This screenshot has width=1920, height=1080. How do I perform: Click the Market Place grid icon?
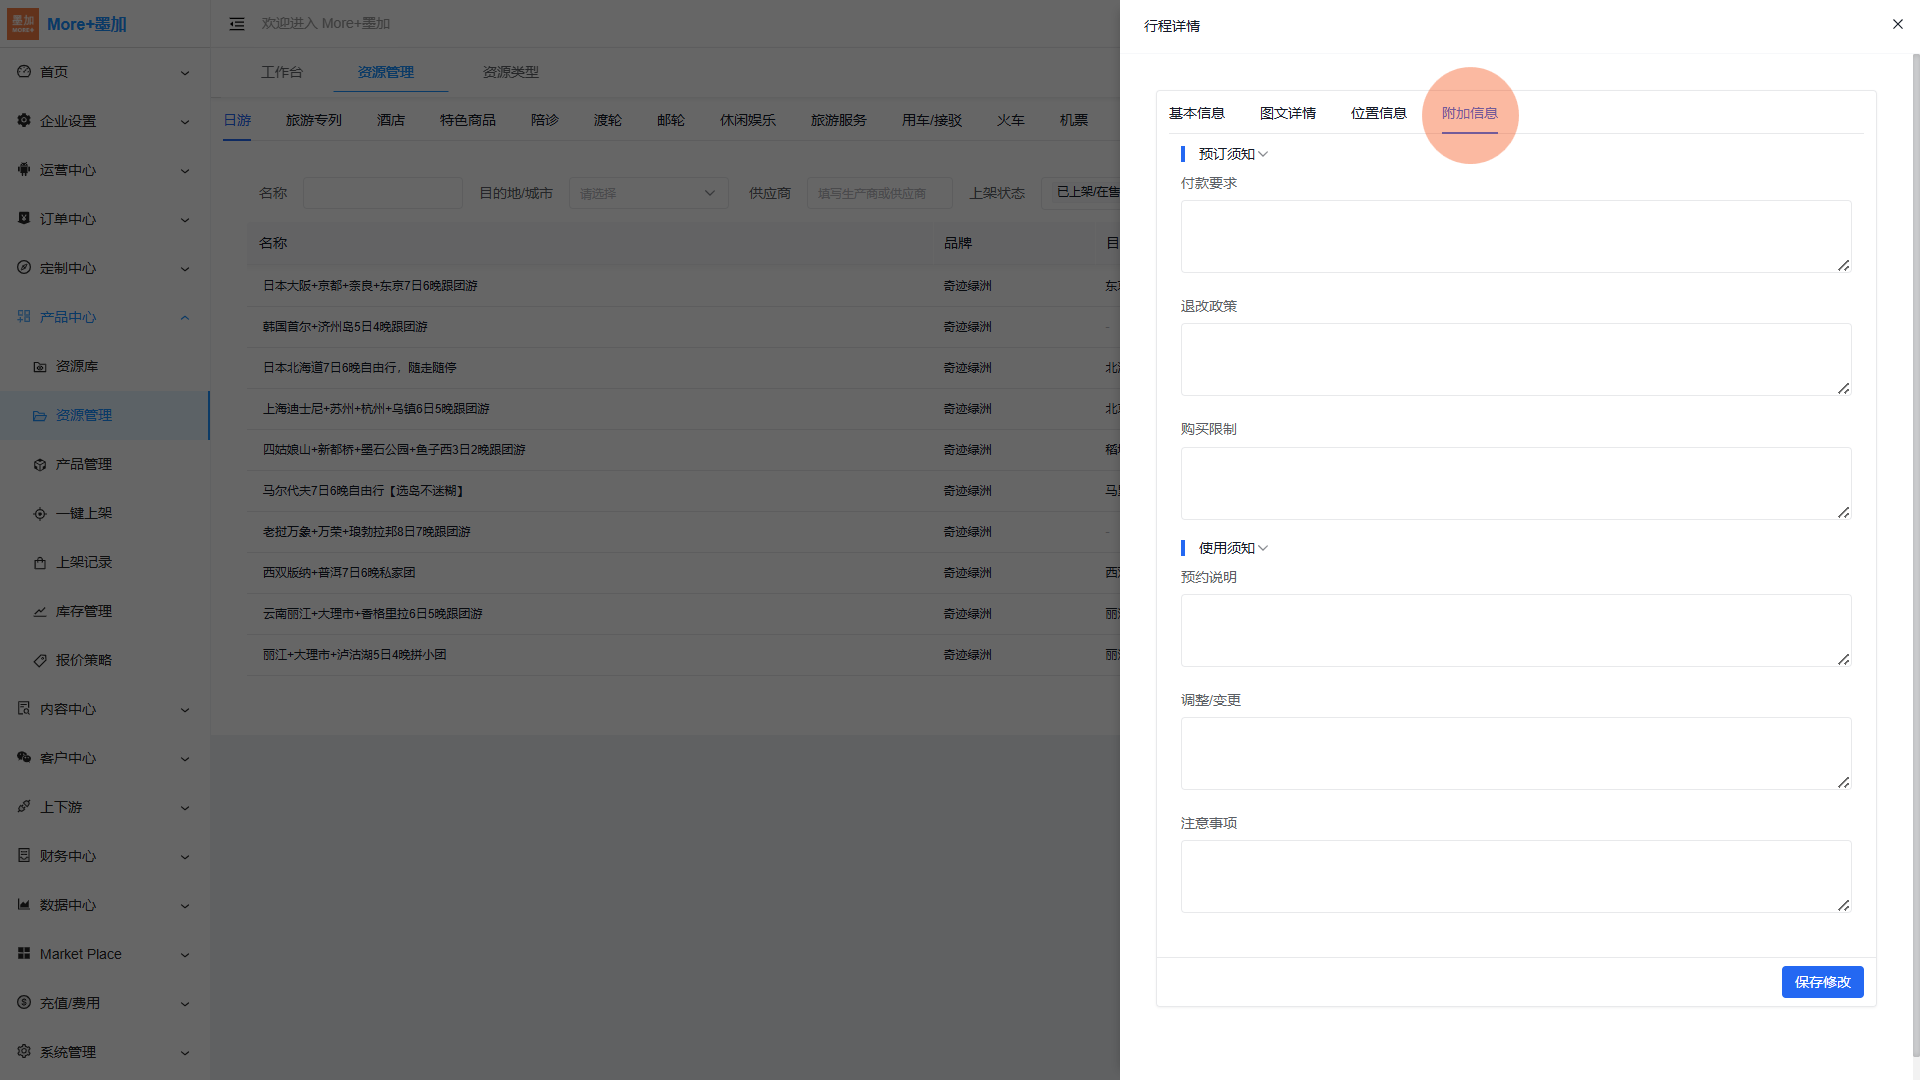pos(24,954)
